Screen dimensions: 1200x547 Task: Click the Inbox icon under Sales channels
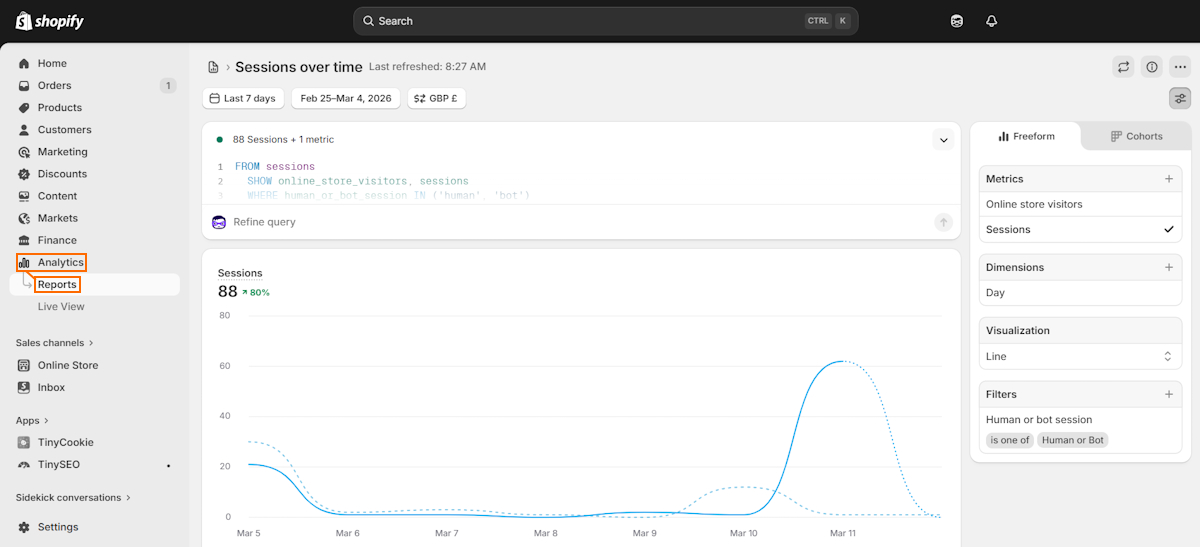[x=24, y=387]
